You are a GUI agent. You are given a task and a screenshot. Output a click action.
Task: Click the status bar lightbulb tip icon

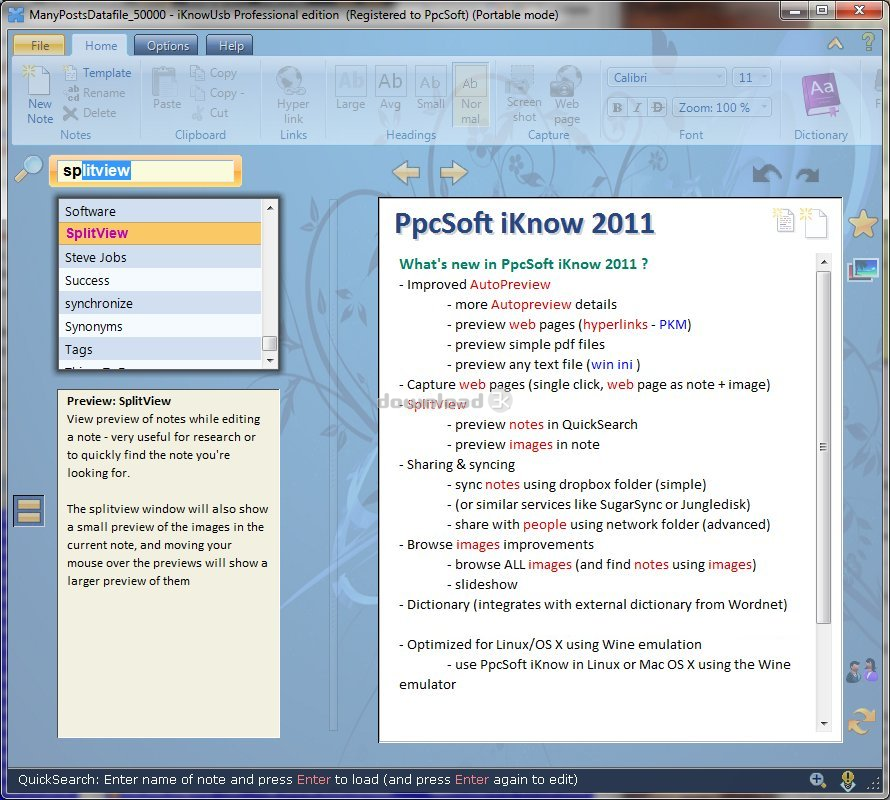847,781
